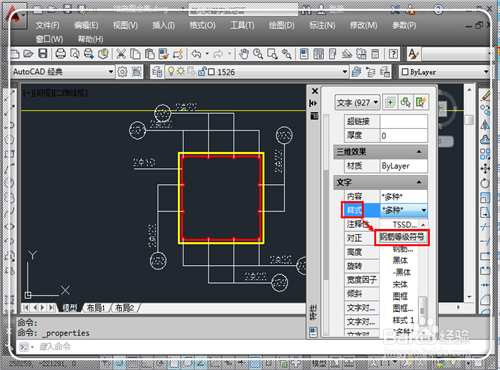Select the Array tool on Modify toolbar
The height and width of the screenshot is (370, 500).
point(485,154)
